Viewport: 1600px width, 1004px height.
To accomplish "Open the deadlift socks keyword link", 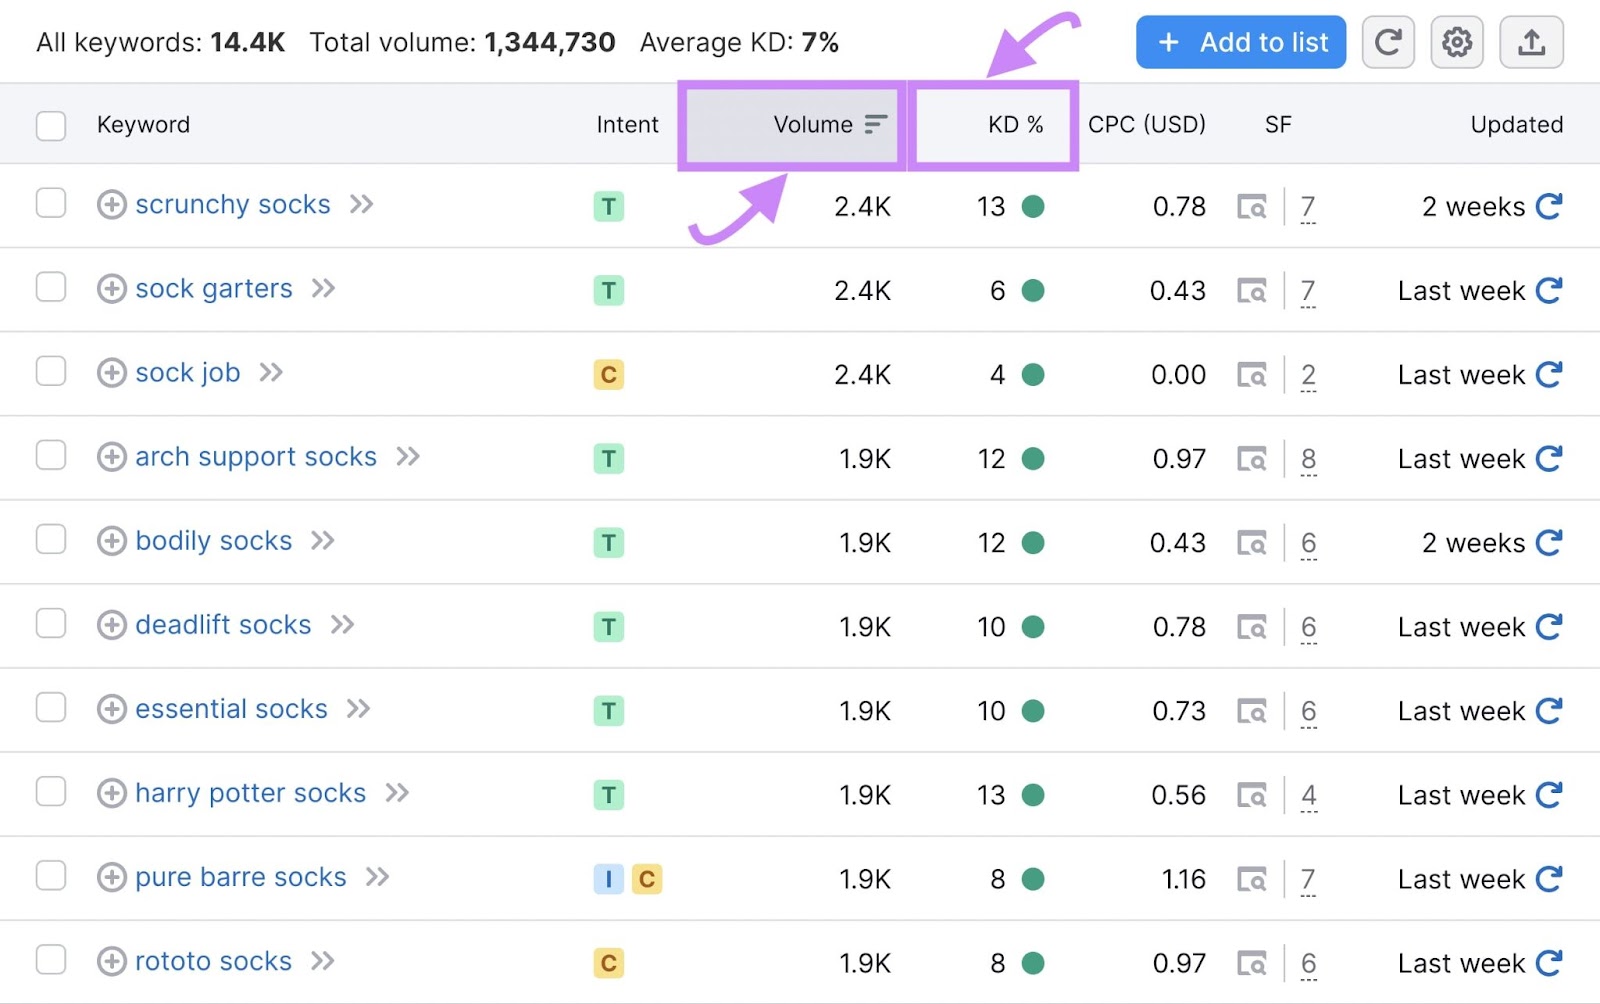I will [223, 624].
